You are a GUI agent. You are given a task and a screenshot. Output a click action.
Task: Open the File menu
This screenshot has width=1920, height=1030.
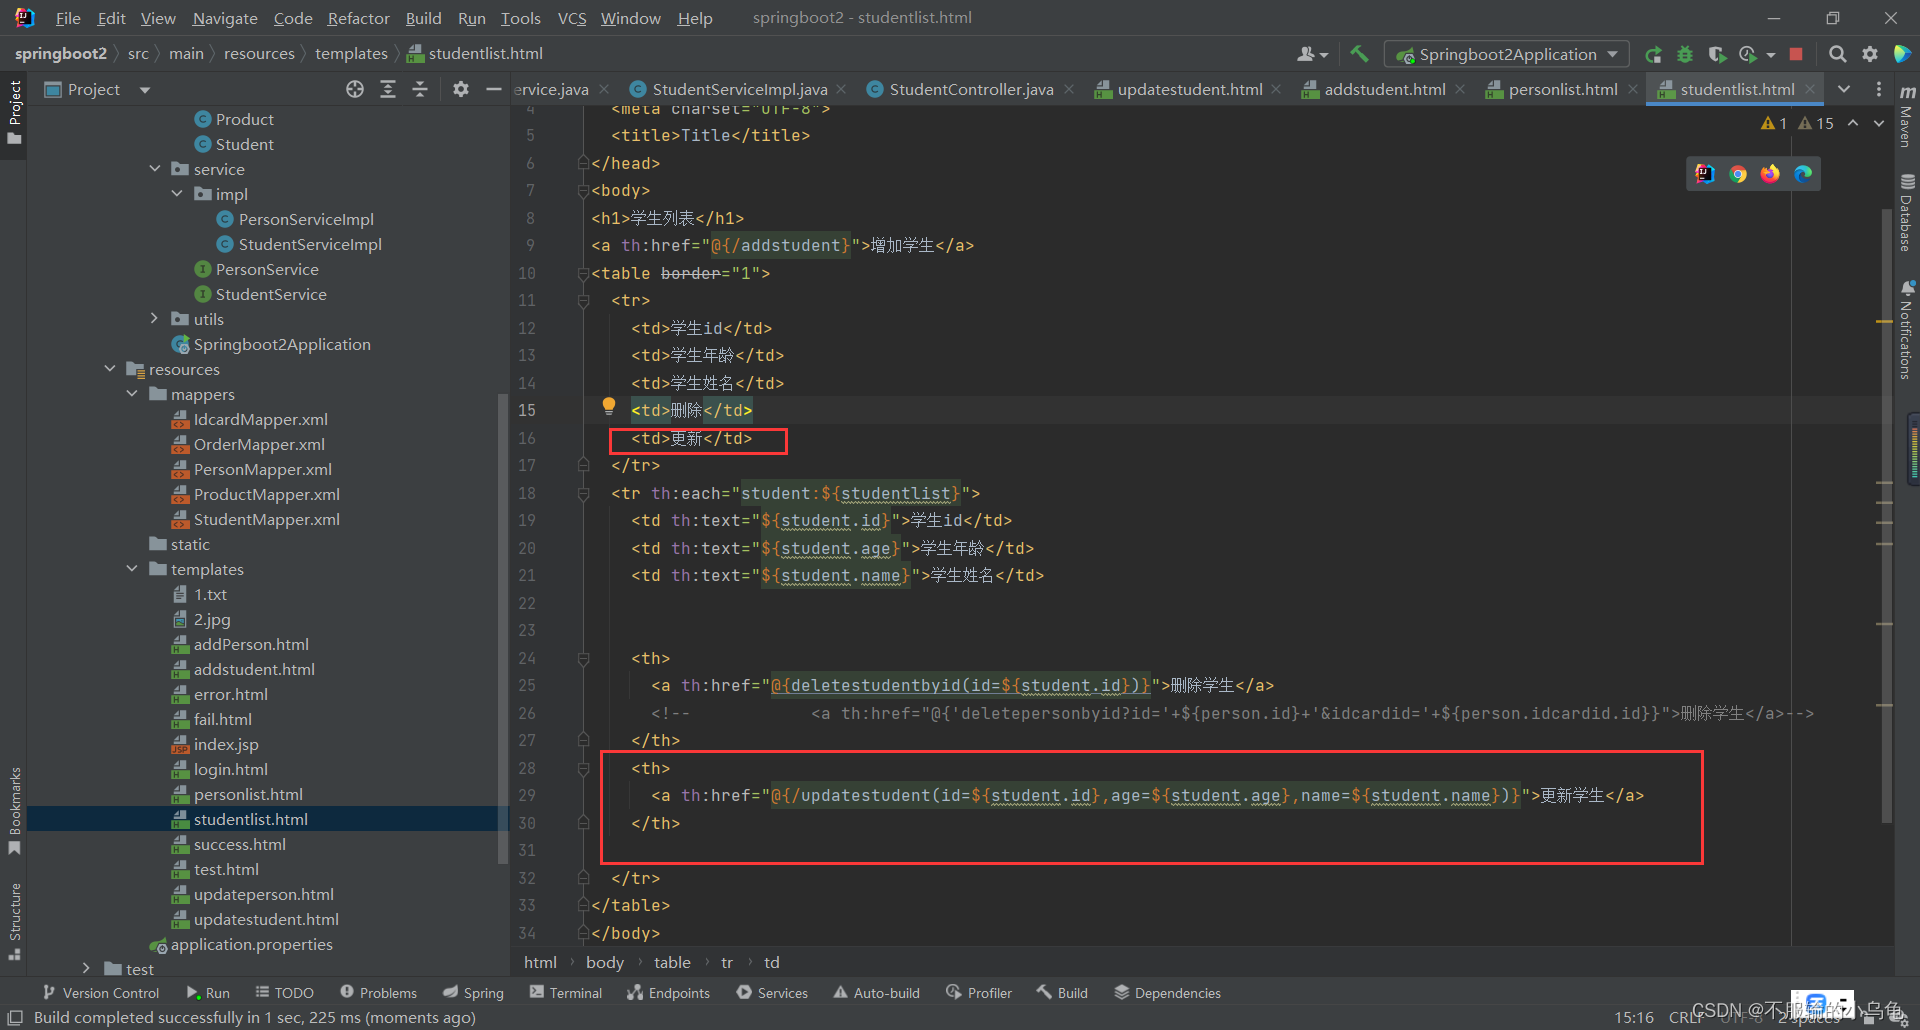click(68, 18)
